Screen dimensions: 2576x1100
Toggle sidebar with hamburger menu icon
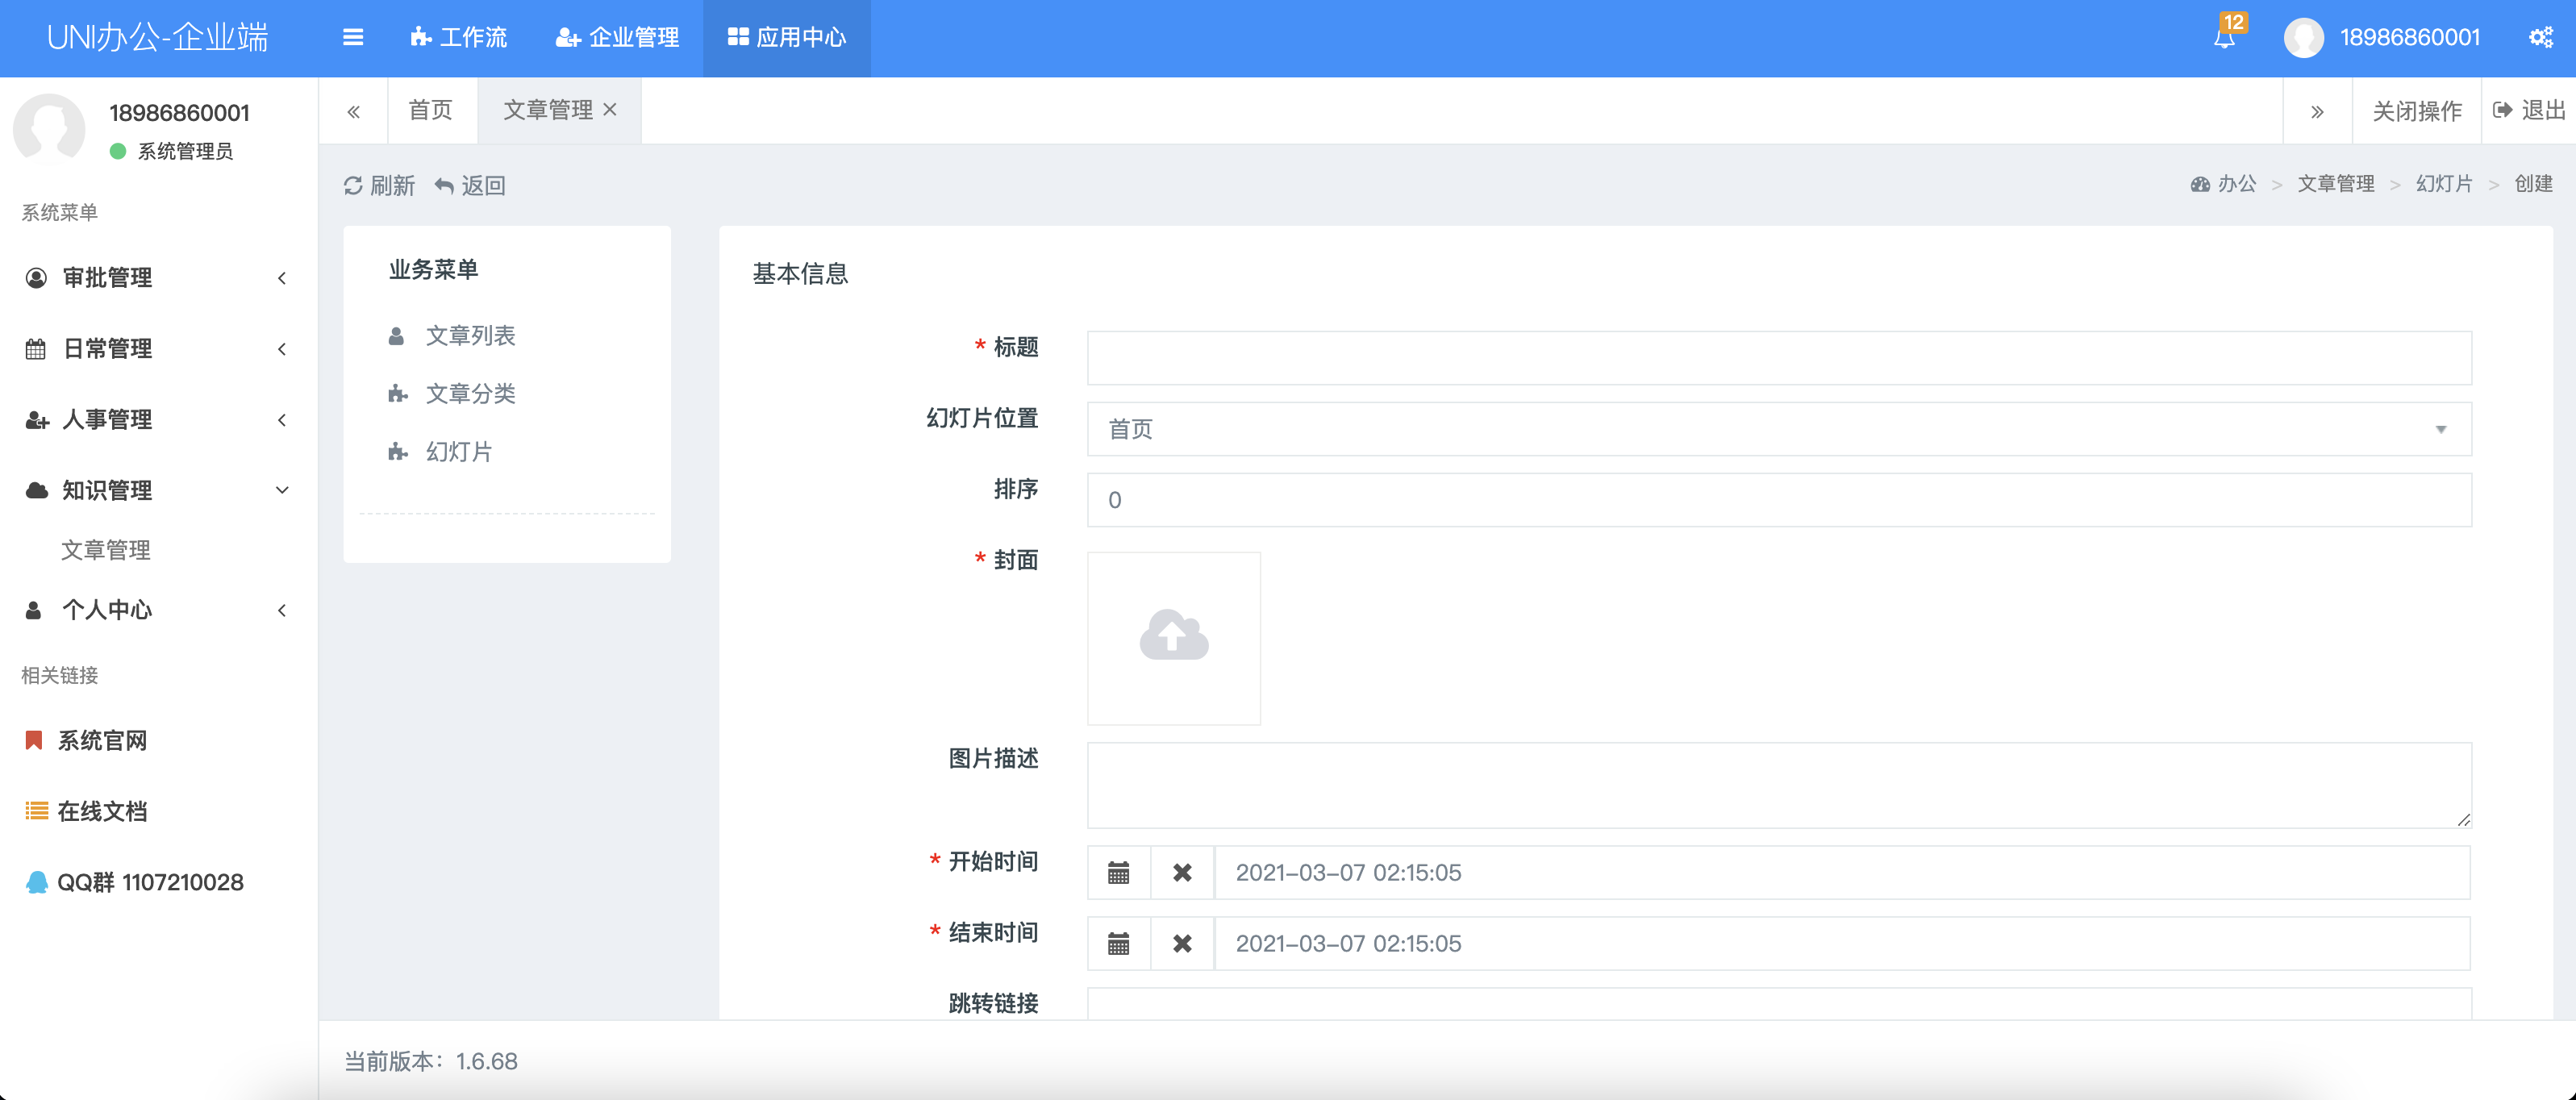tap(353, 38)
